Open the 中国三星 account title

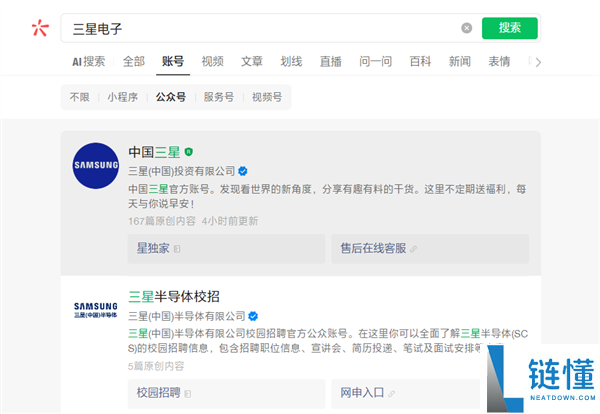click(154, 152)
